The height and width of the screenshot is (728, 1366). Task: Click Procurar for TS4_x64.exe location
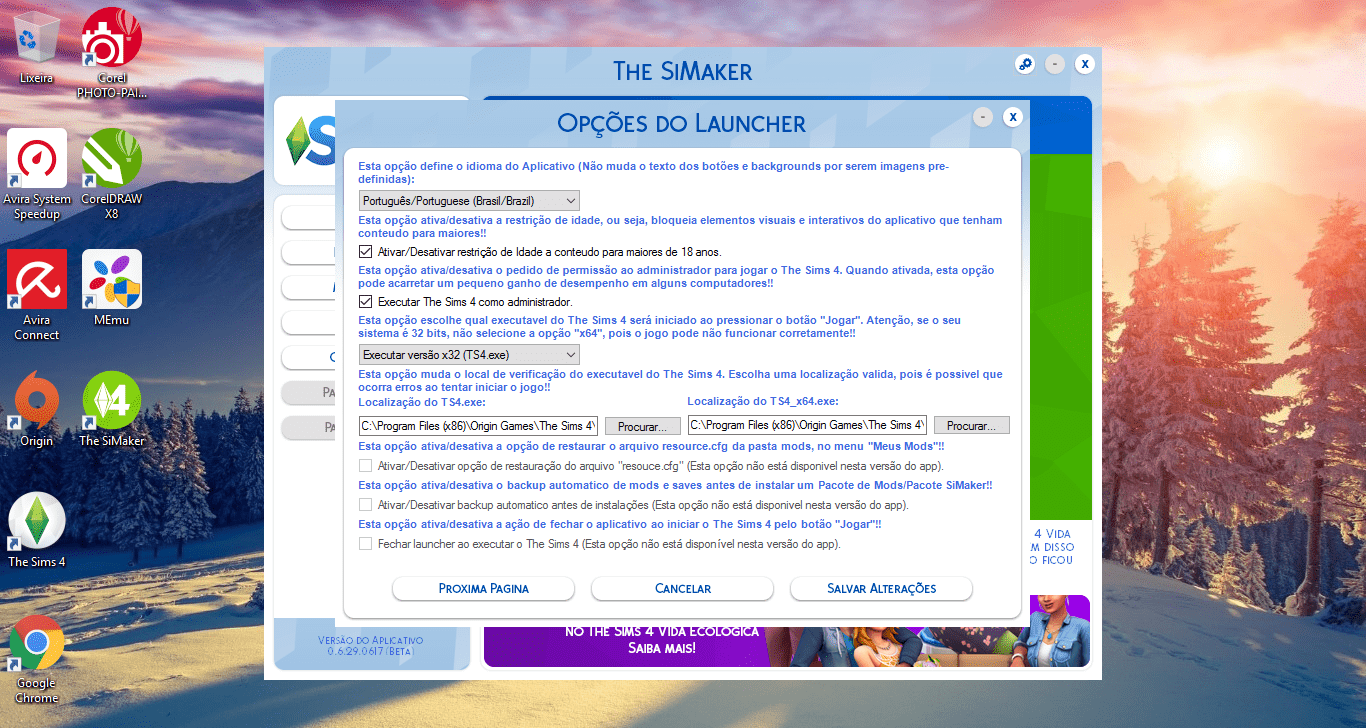click(x=972, y=426)
